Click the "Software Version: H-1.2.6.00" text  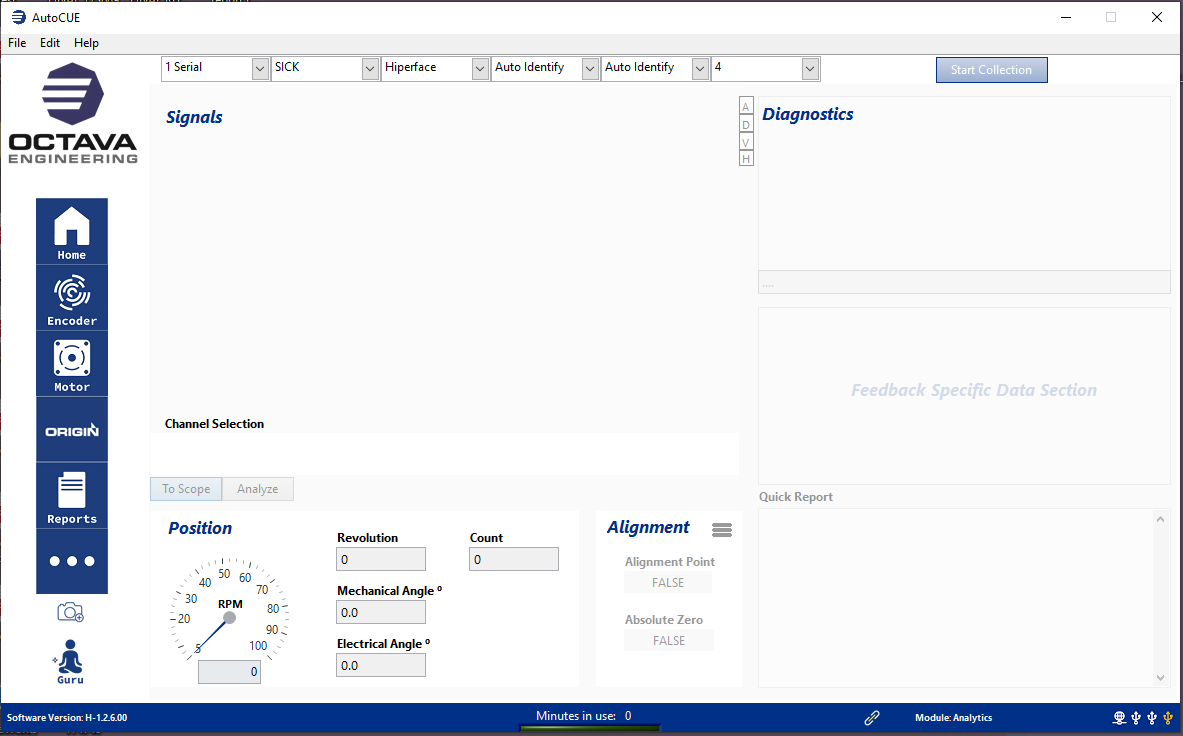point(67,718)
